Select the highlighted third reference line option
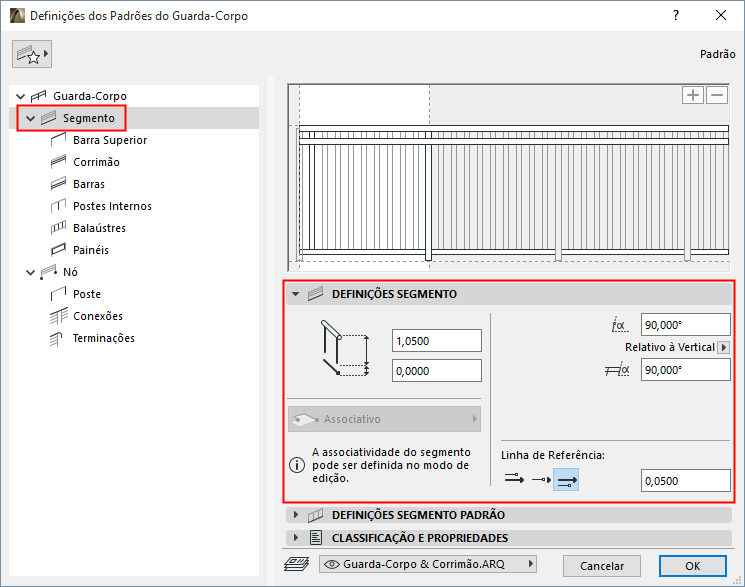 566,480
